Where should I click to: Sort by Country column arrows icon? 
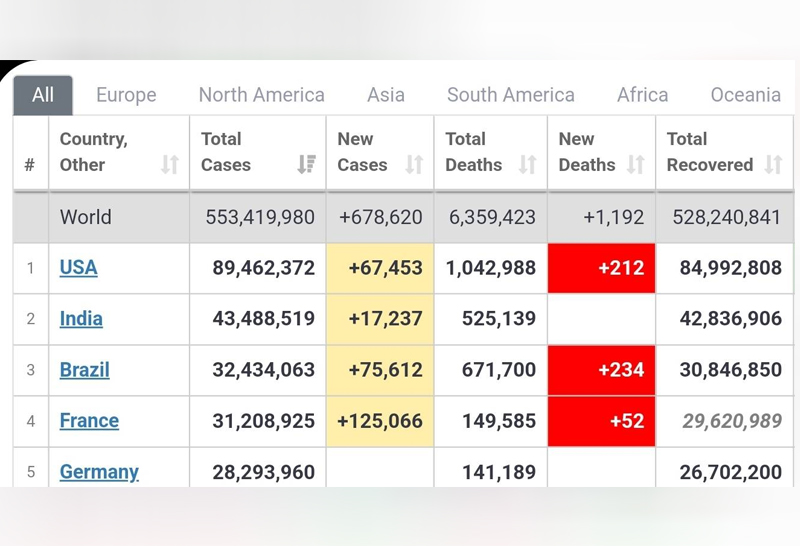coord(170,165)
